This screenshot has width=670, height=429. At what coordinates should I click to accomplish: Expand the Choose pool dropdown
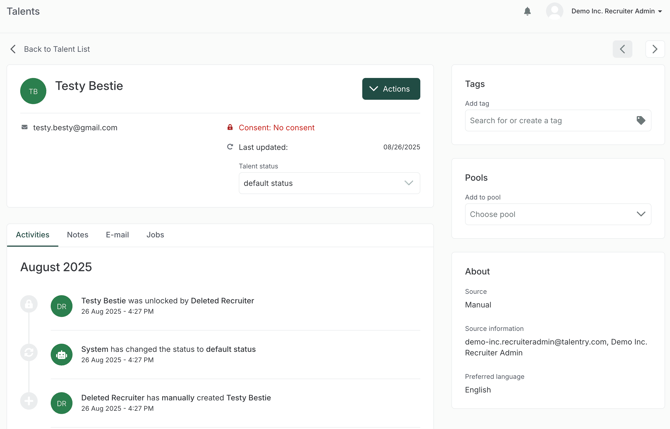(557, 214)
